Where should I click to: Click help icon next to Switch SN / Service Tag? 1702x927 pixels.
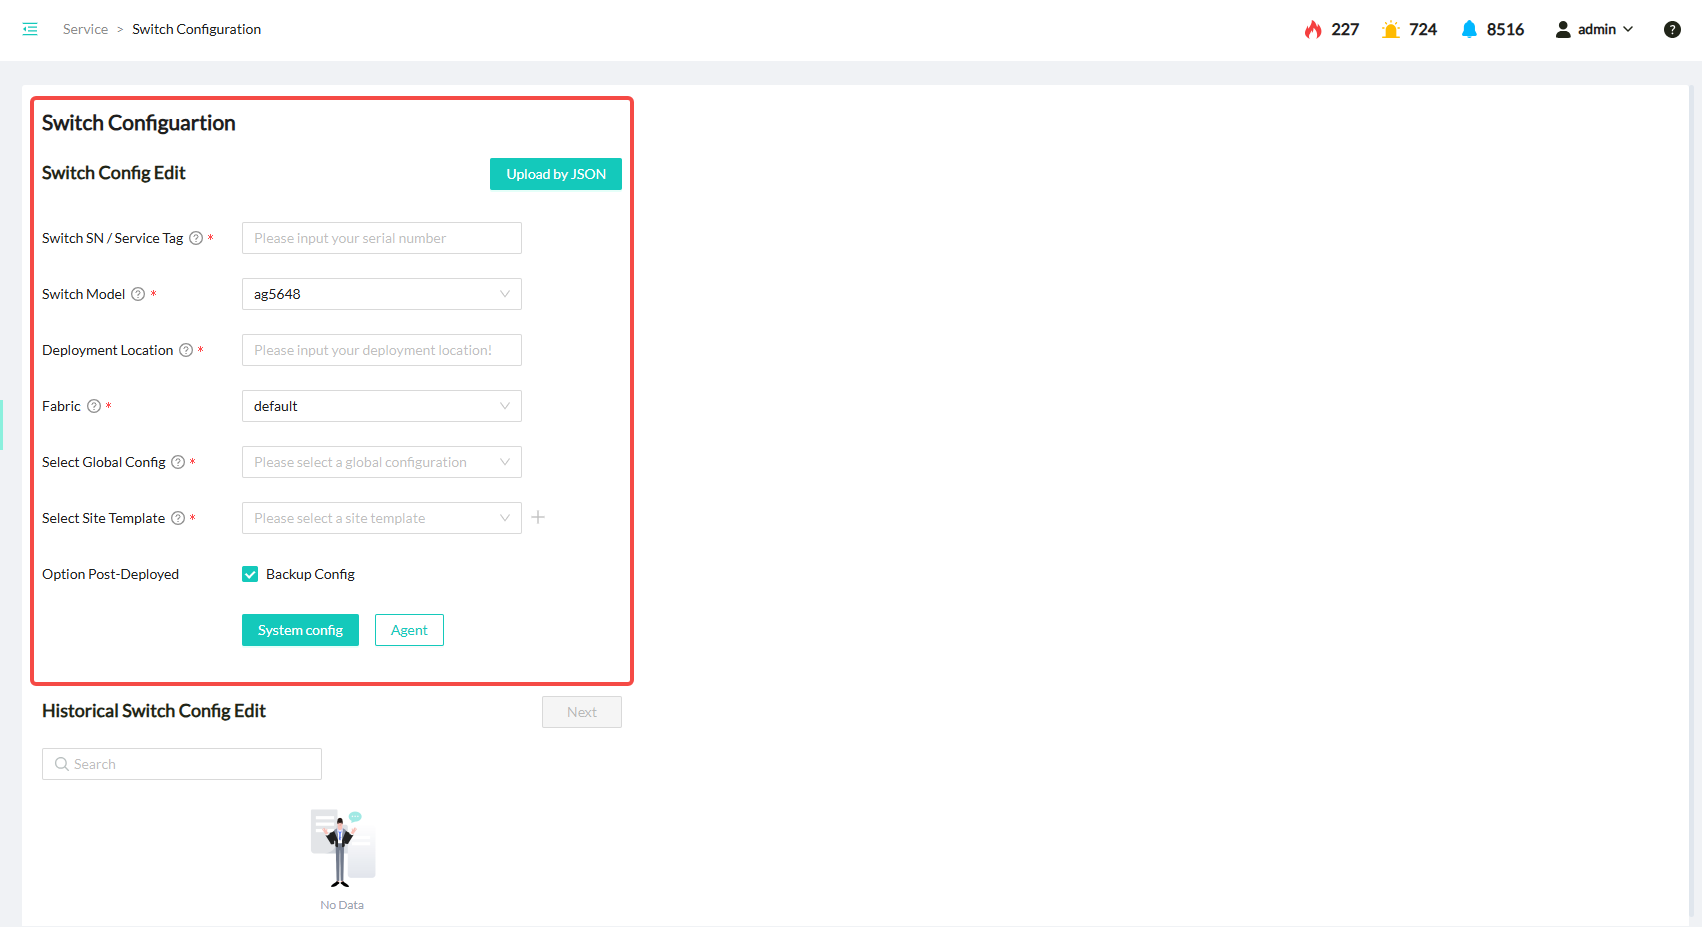click(196, 238)
